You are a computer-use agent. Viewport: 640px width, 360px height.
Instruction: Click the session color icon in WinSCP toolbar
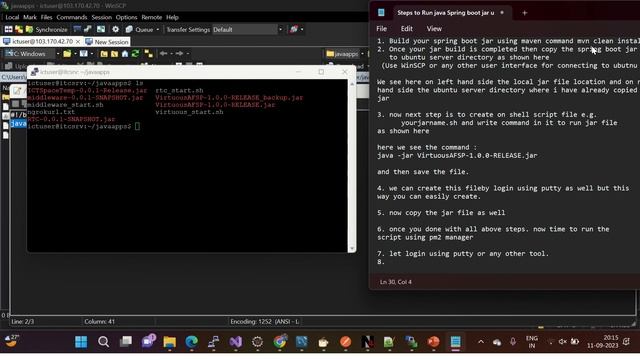(x=293, y=29)
